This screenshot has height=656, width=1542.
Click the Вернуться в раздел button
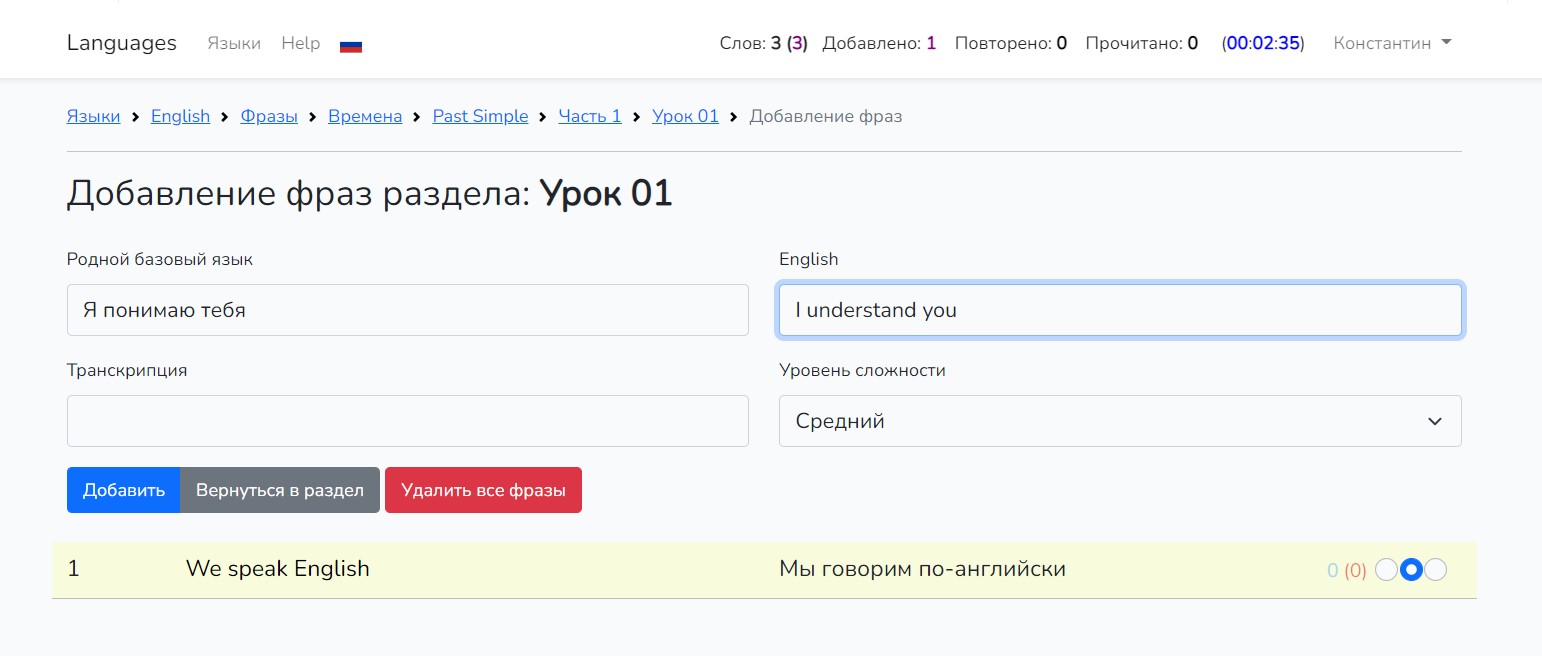280,490
